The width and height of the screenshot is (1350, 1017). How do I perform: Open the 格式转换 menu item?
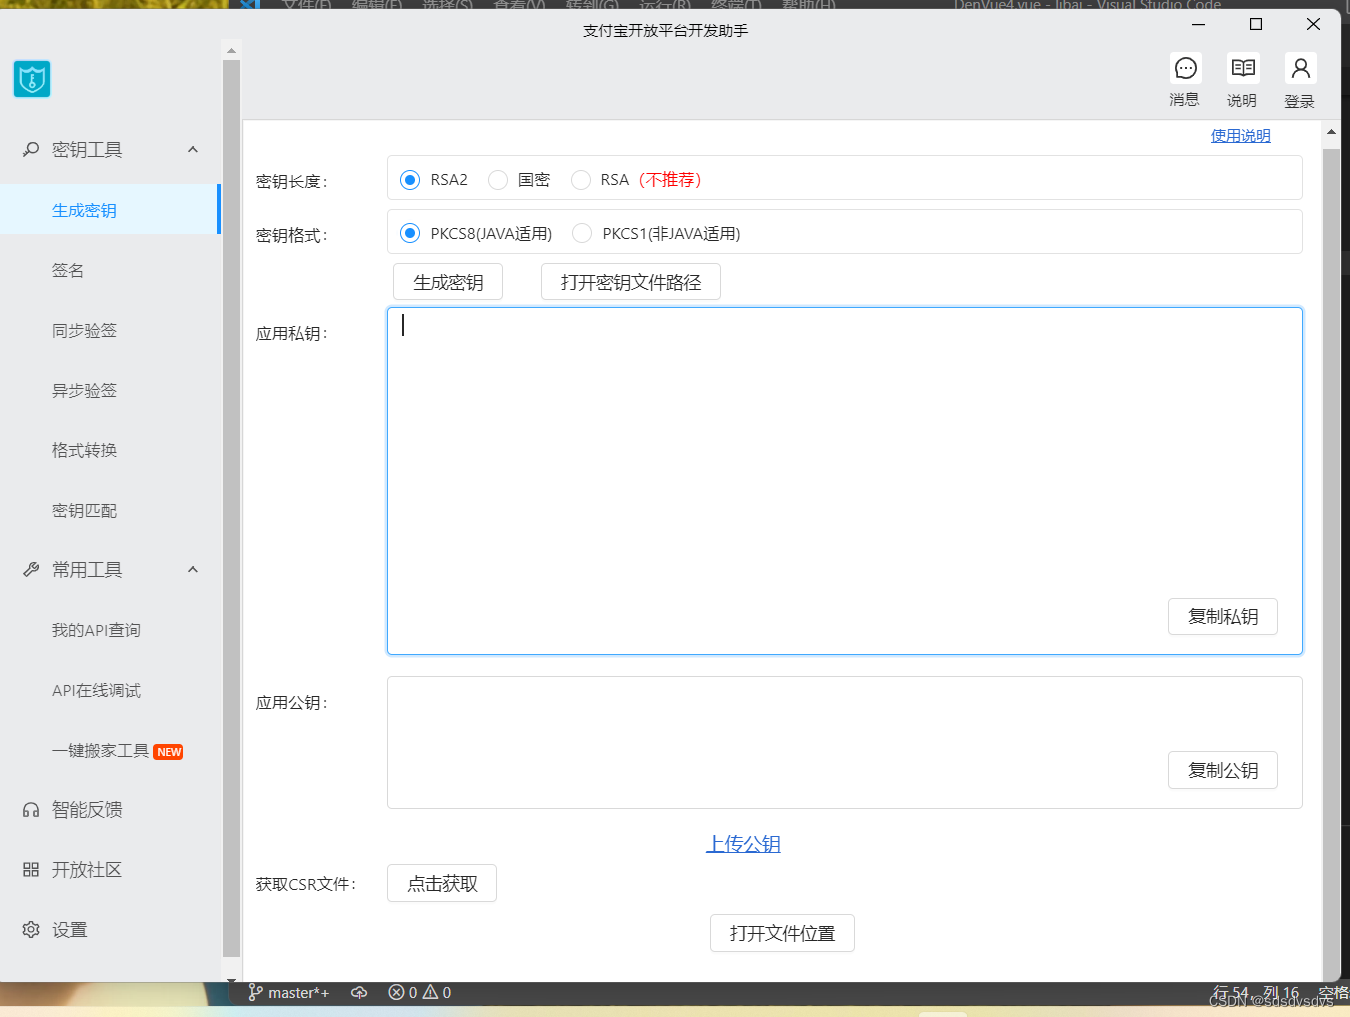(110, 450)
